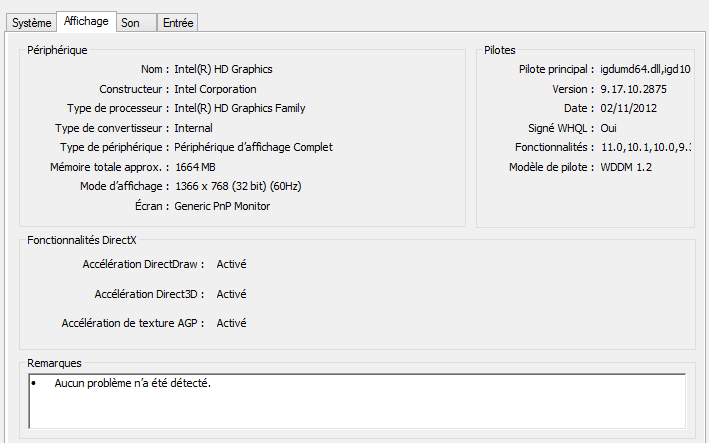Click the 'Type de périphérique :' label

point(114,147)
